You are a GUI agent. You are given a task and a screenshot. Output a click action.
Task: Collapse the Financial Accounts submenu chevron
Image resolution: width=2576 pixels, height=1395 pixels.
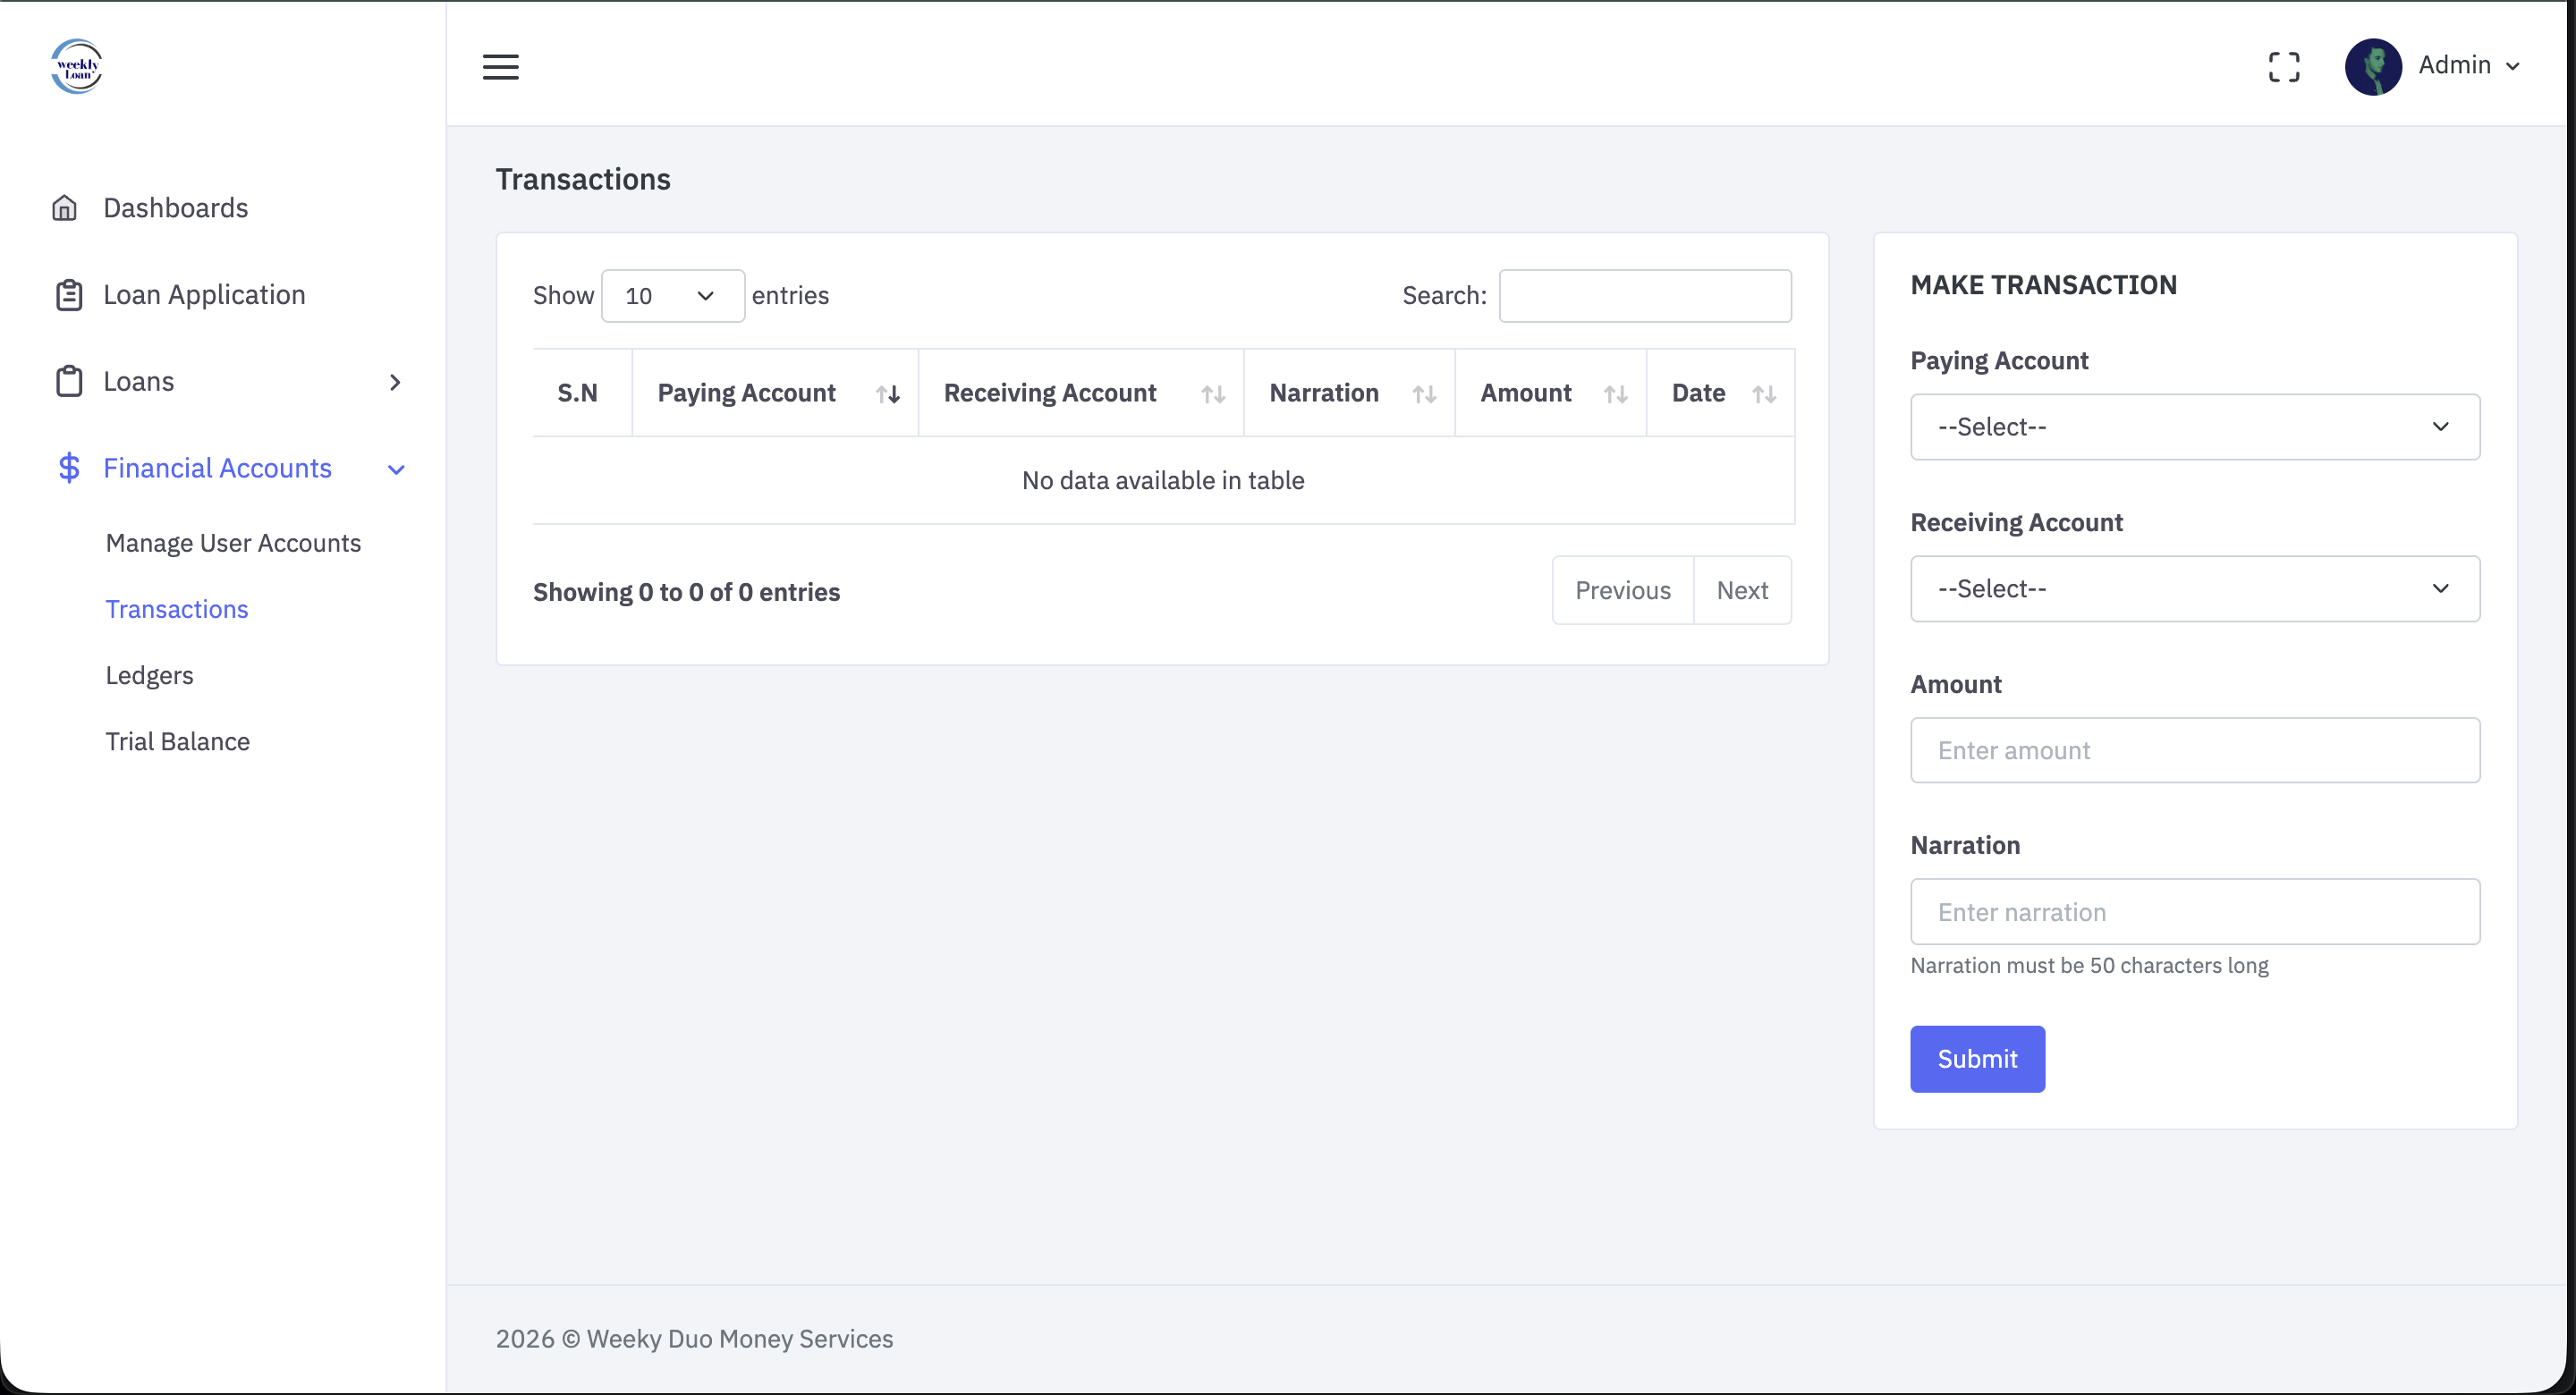coord(396,469)
